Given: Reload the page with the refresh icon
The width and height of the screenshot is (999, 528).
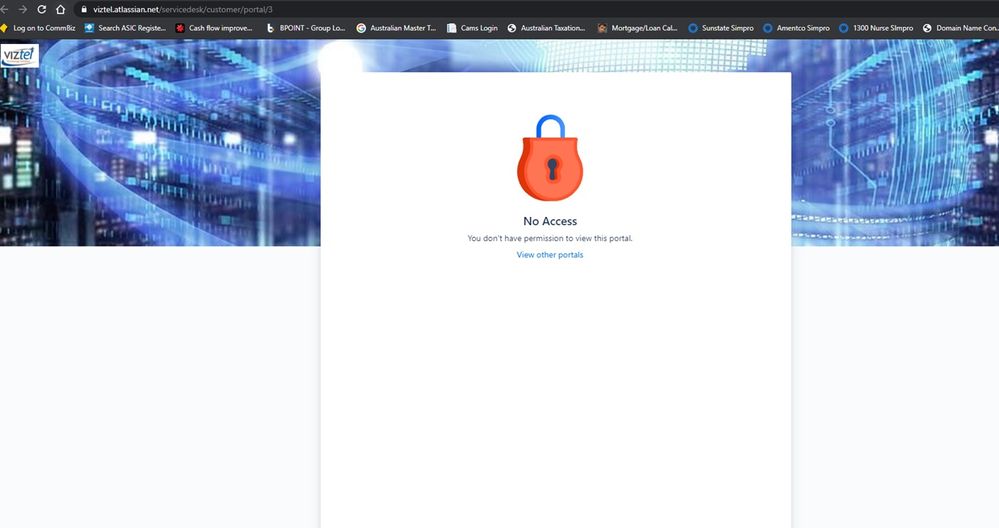Looking at the screenshot, I should [41, 10].
